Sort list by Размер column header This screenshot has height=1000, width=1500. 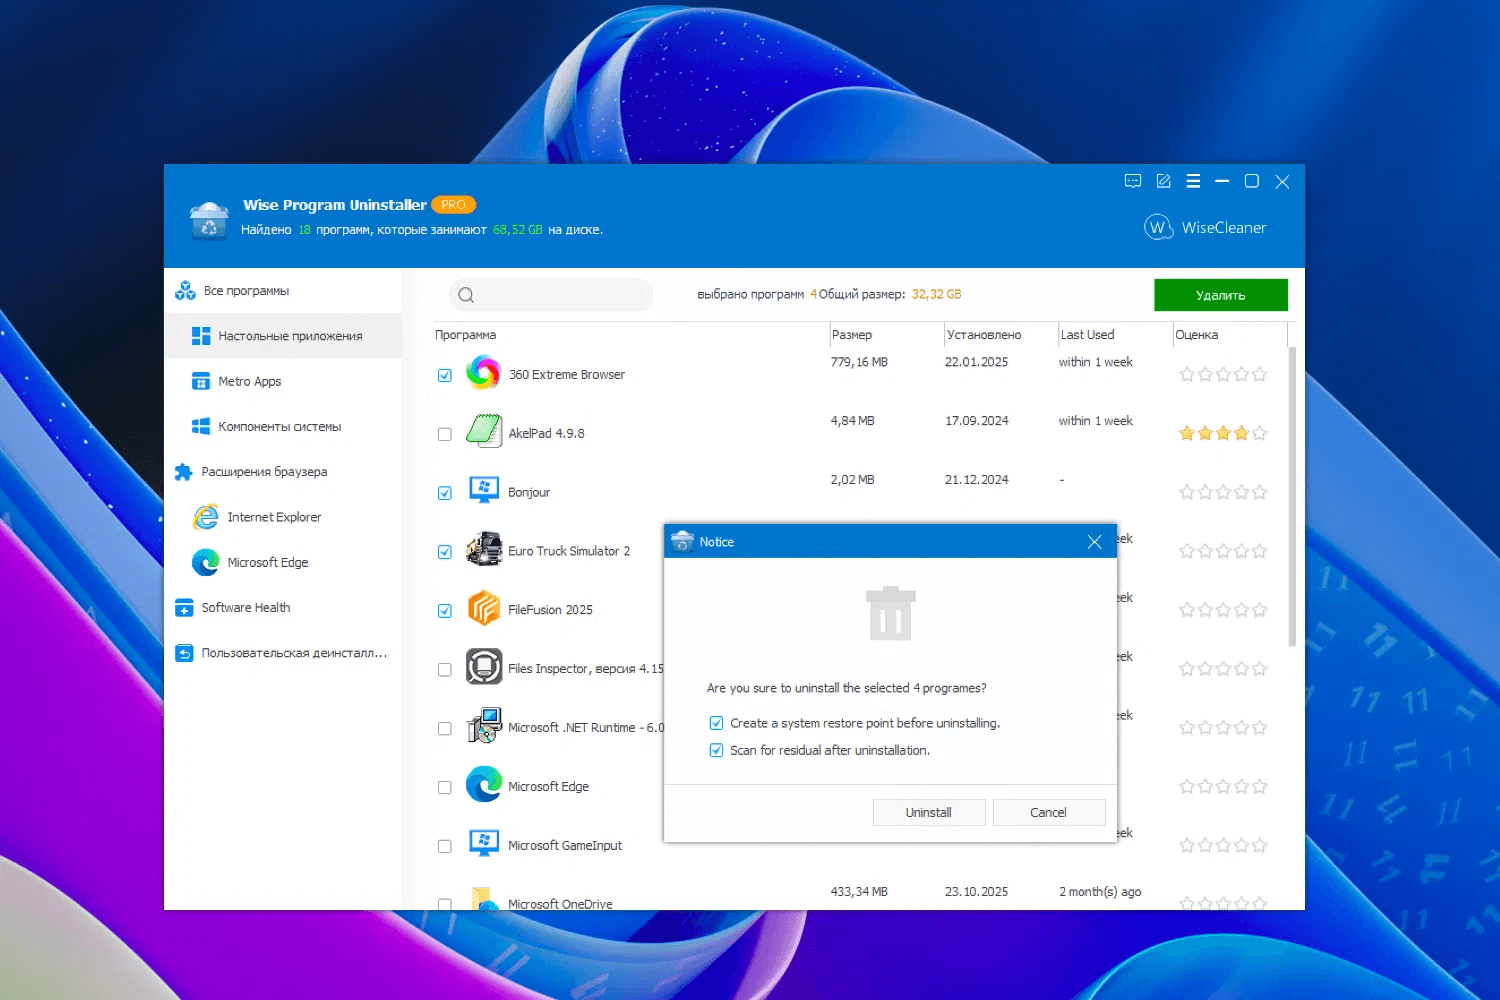[852, 335]
